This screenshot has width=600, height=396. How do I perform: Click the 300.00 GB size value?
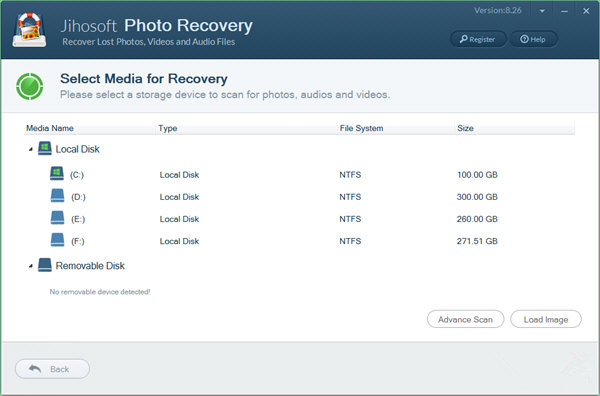[x=477, y=197]
